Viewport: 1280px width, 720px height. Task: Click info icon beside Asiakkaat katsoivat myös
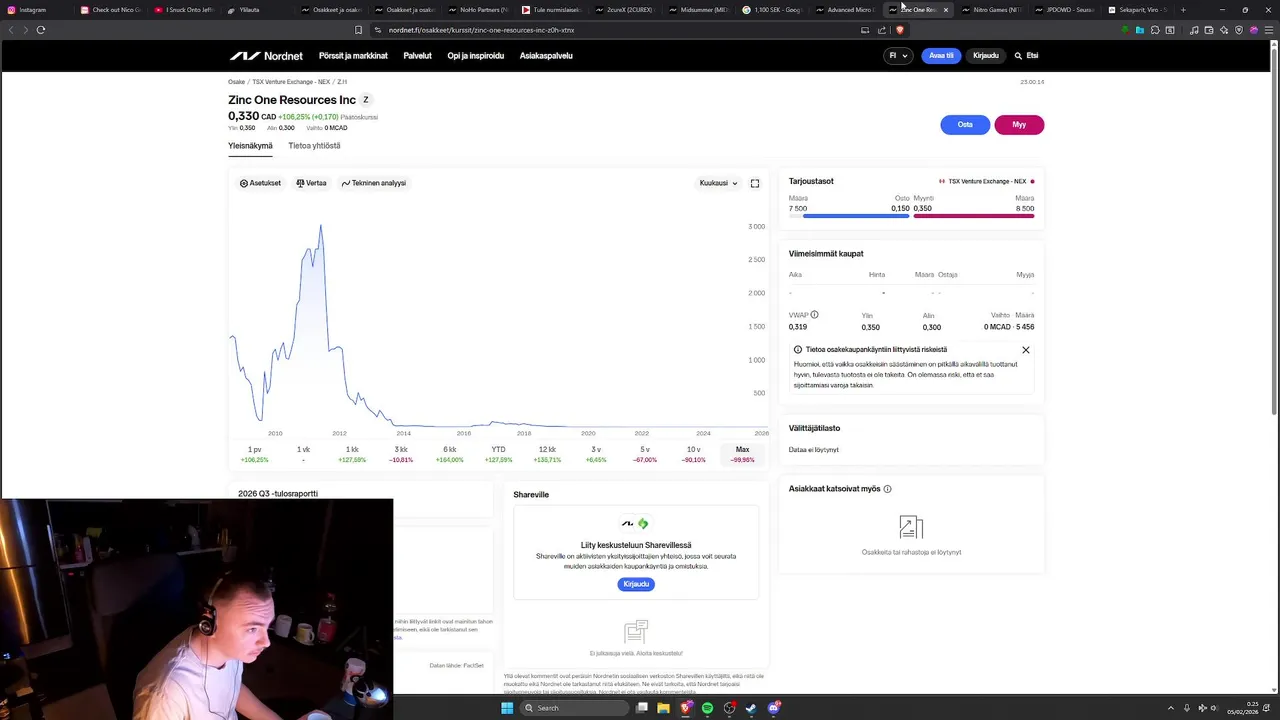887,489
